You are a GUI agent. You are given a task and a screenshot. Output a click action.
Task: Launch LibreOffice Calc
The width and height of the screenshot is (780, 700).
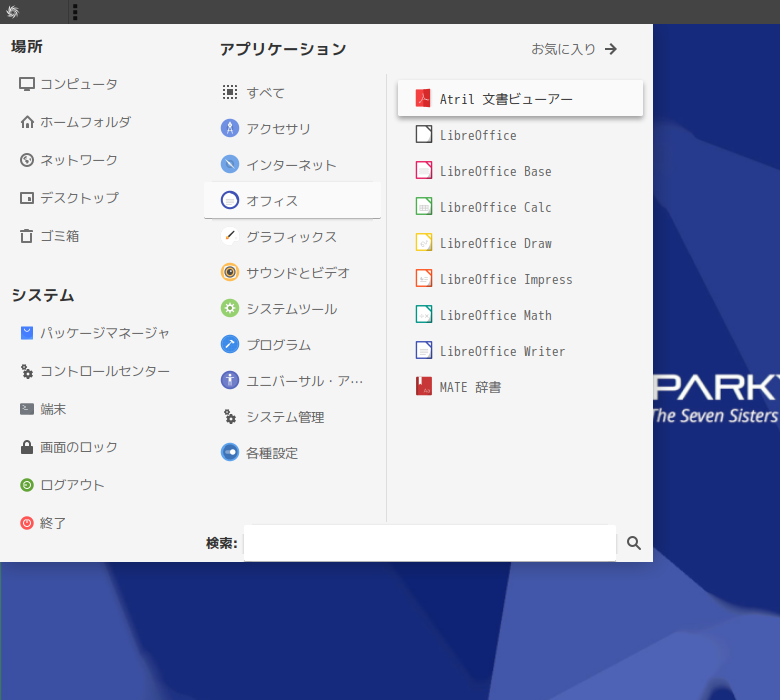pyautogui.click(x=520, y=207)
